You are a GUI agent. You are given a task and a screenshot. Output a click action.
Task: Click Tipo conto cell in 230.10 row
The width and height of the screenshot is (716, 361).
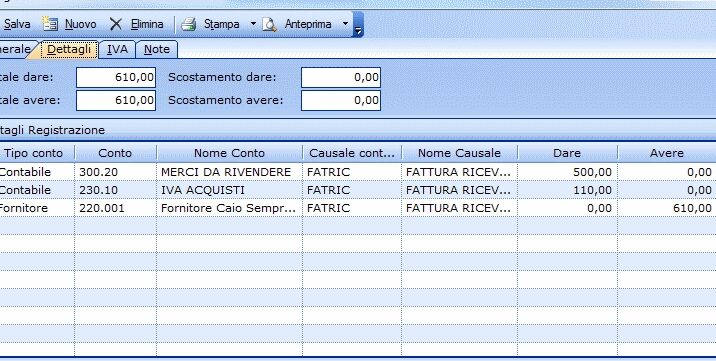point(37,190)
